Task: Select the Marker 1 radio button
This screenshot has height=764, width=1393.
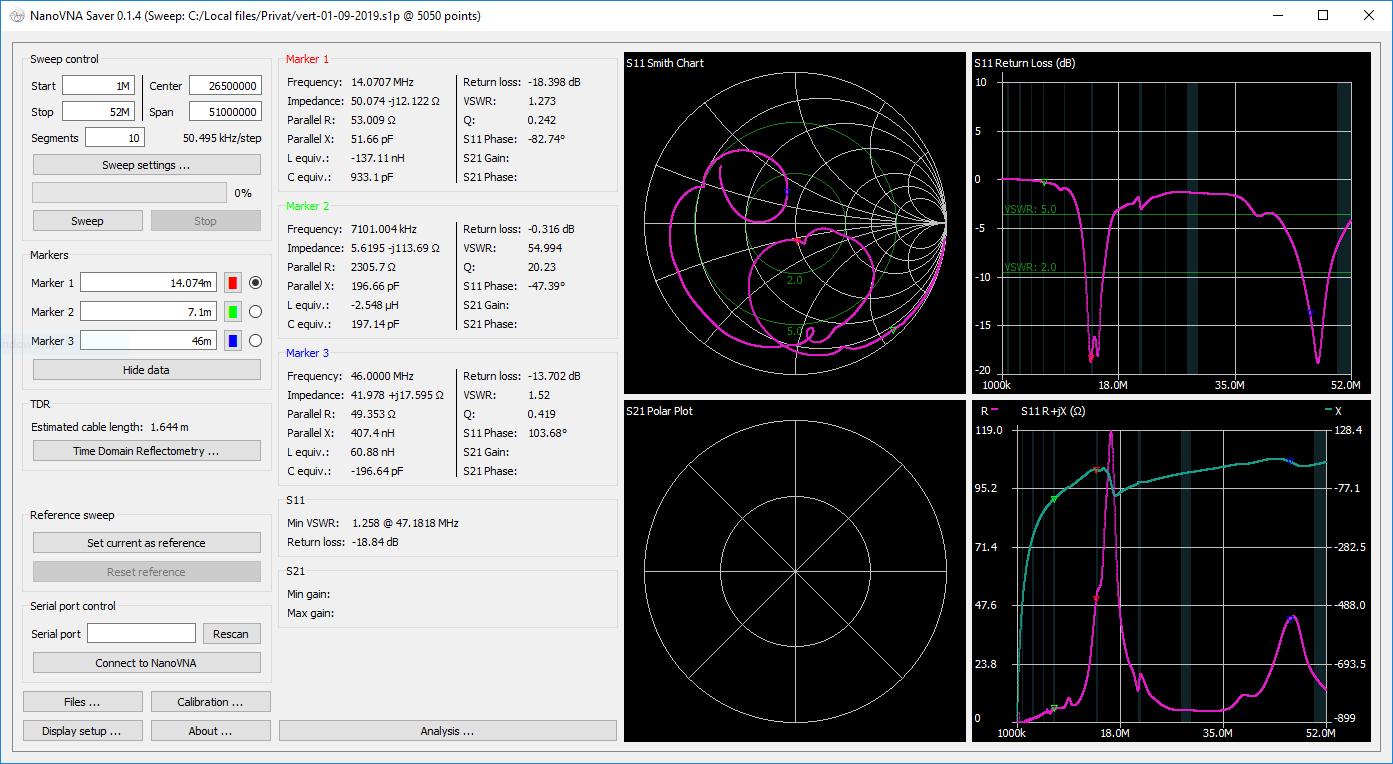Action: [256, 283]
